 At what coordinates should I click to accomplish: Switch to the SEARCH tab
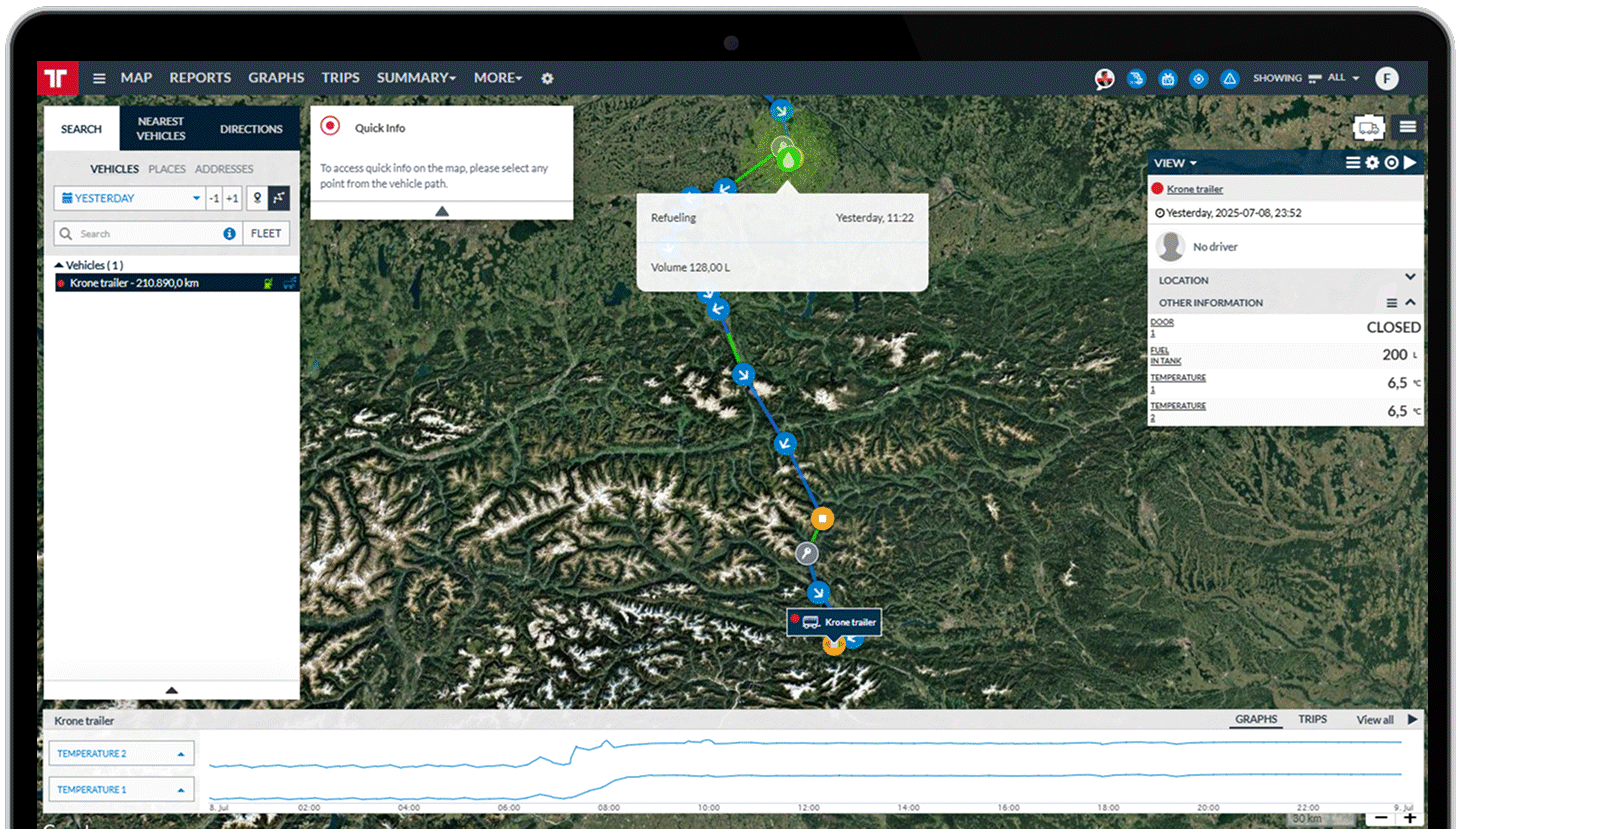(81, 129)
